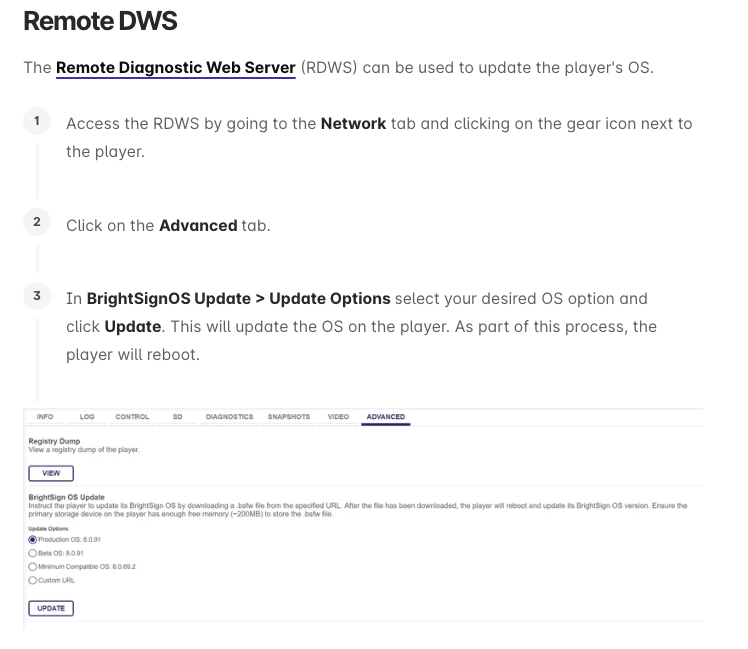The width and height of the screenshot is (748, 649).
Task: Click the step 3 number badge
Action: [37, 296]
